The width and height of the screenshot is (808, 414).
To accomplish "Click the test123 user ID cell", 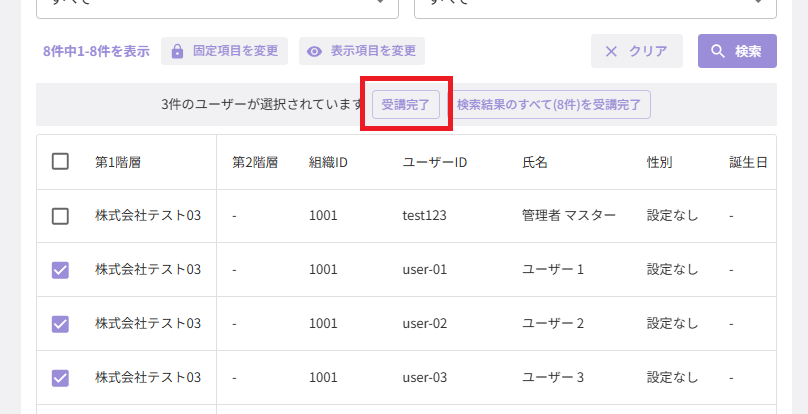I will pyautogui.click(x=425, y=216).
